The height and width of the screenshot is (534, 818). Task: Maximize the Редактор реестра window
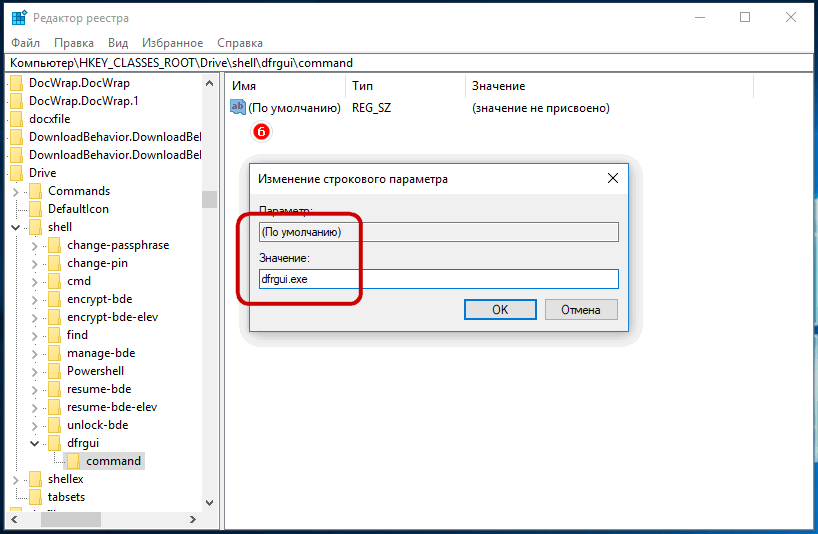[x=745, y=17]
